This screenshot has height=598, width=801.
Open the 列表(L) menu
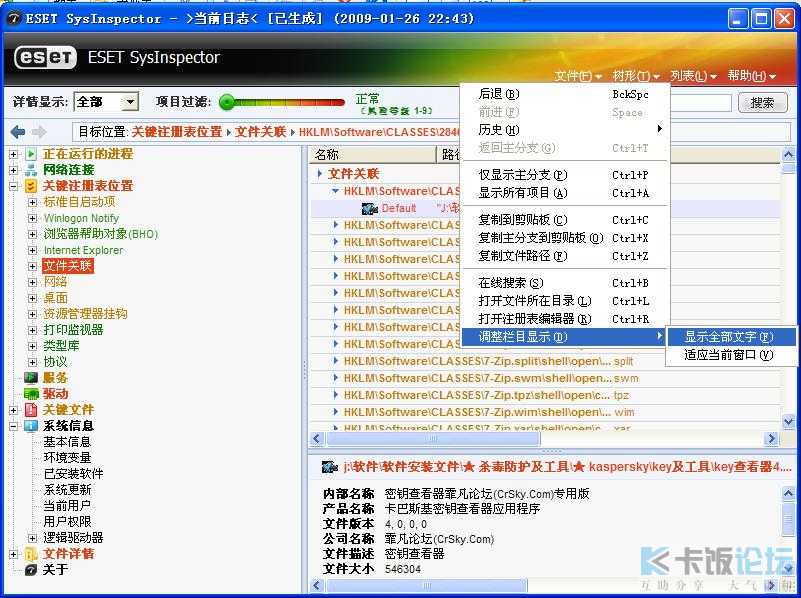click(x=693, y=76)
